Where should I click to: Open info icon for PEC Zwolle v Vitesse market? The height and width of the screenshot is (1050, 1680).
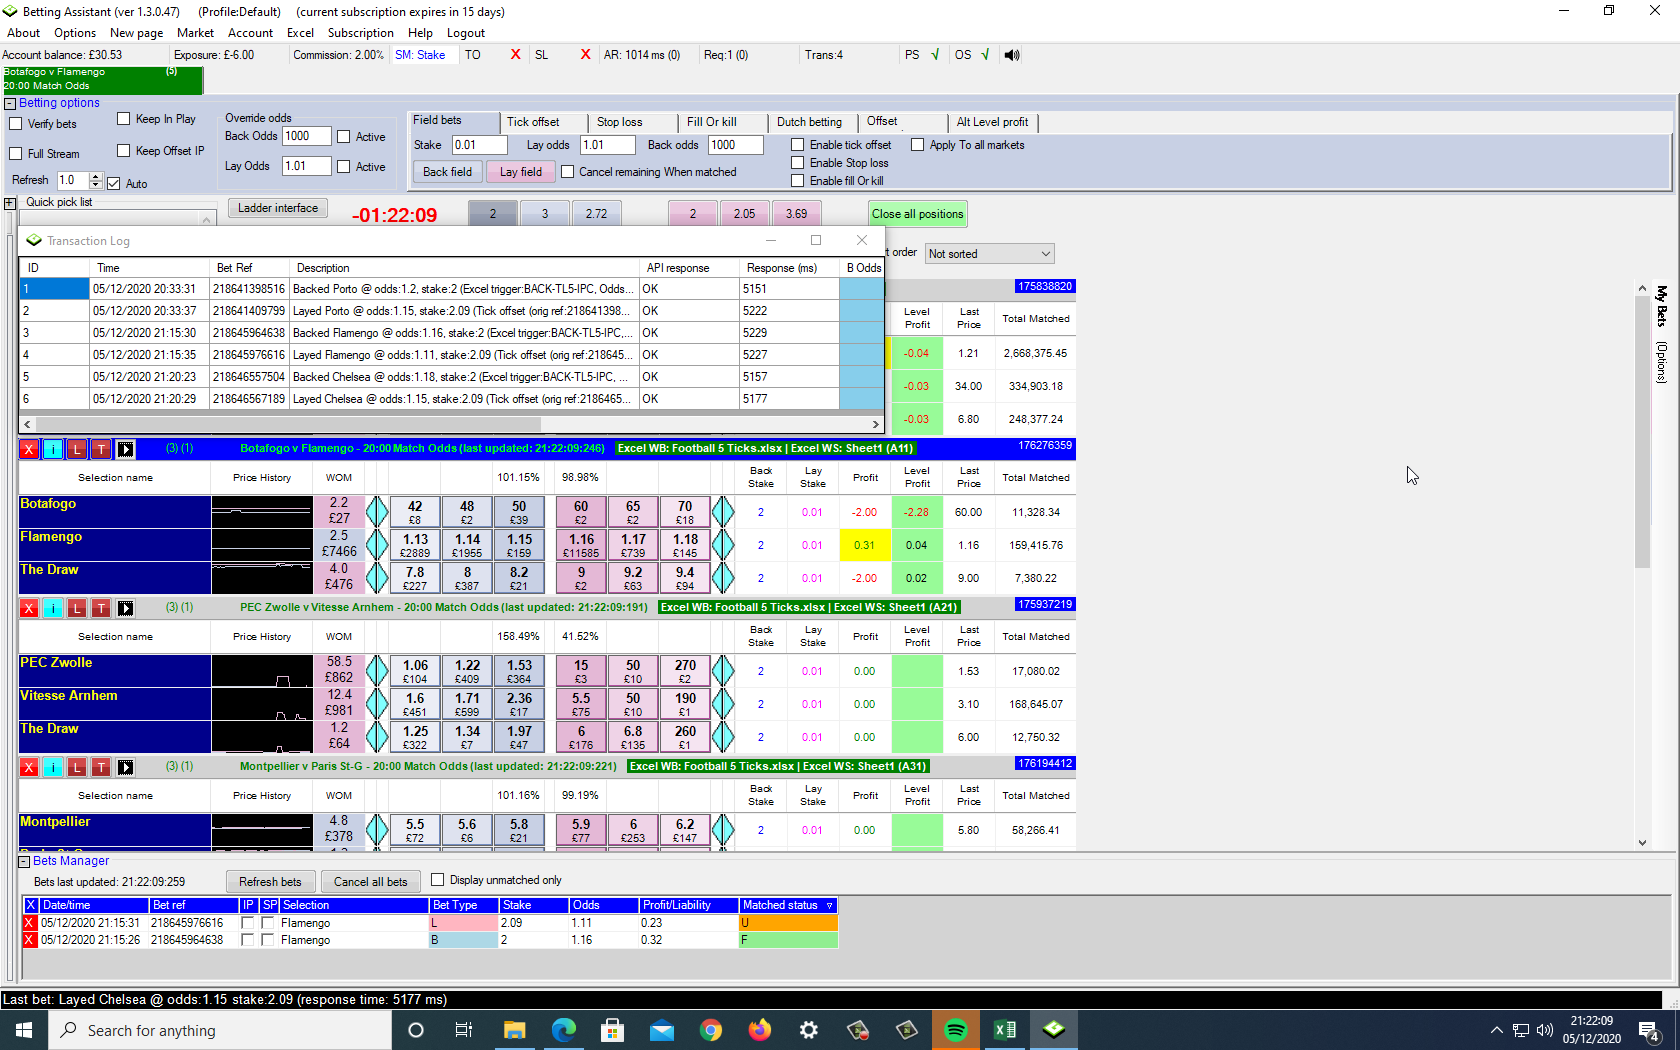pyautogui.click(x=53, y=608)
